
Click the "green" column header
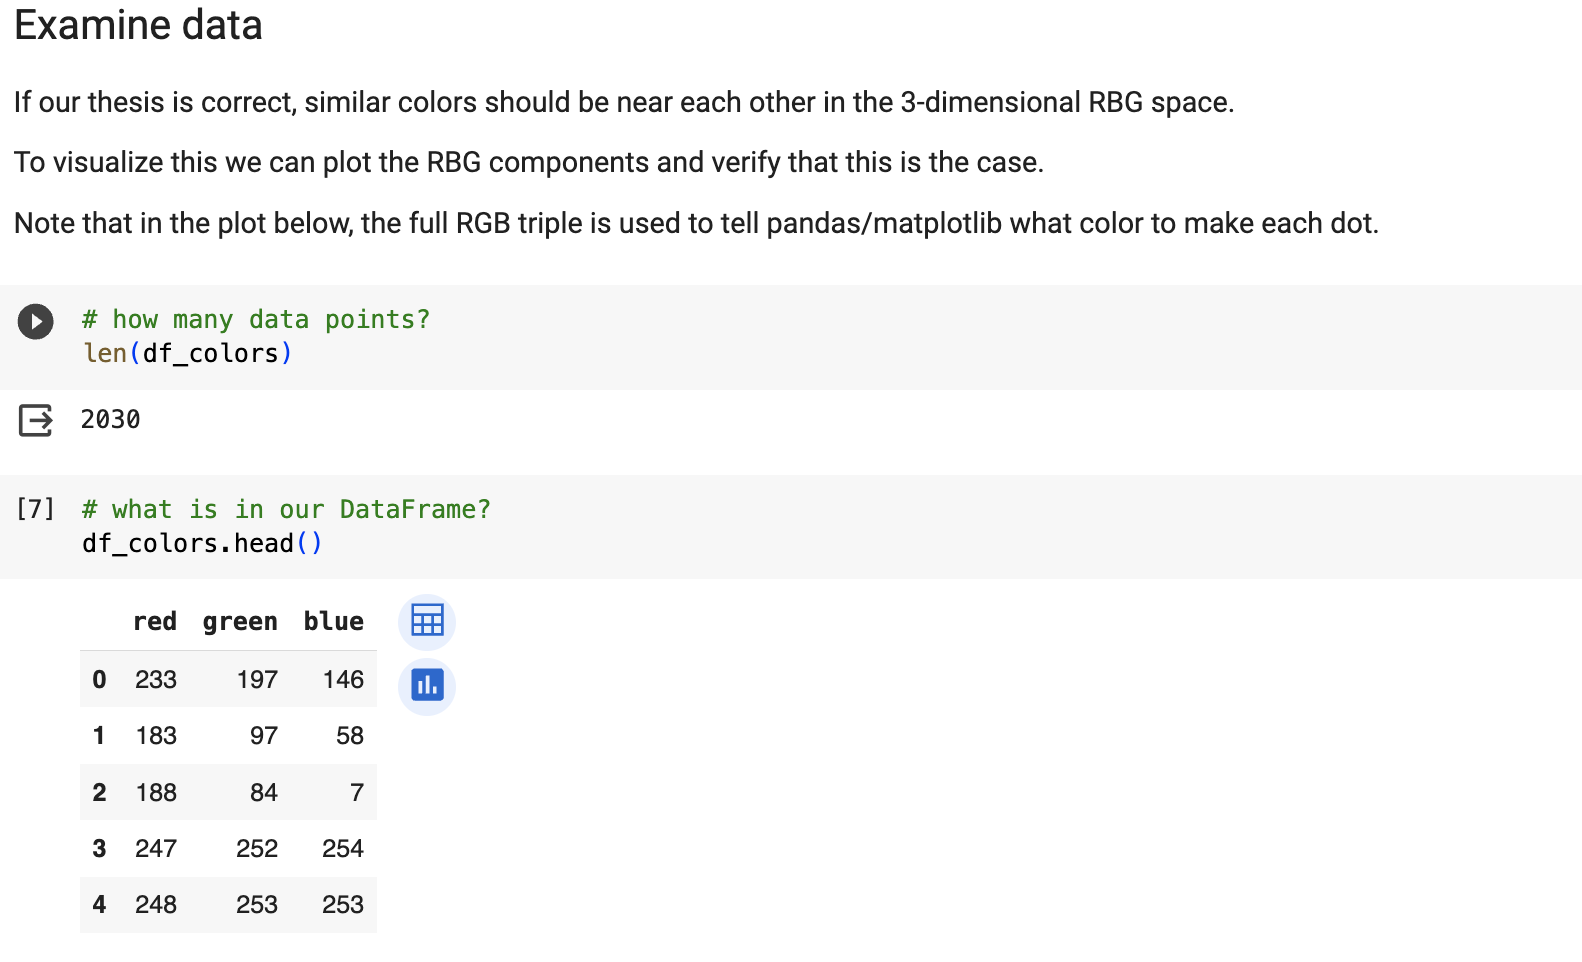coord(240,621)
